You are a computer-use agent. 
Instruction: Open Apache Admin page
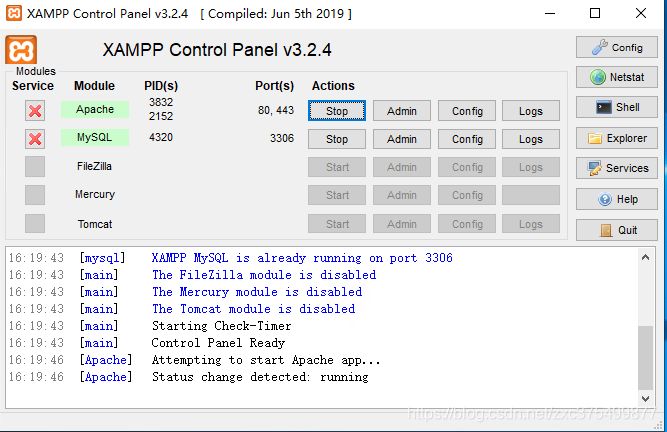coord(402,111)
